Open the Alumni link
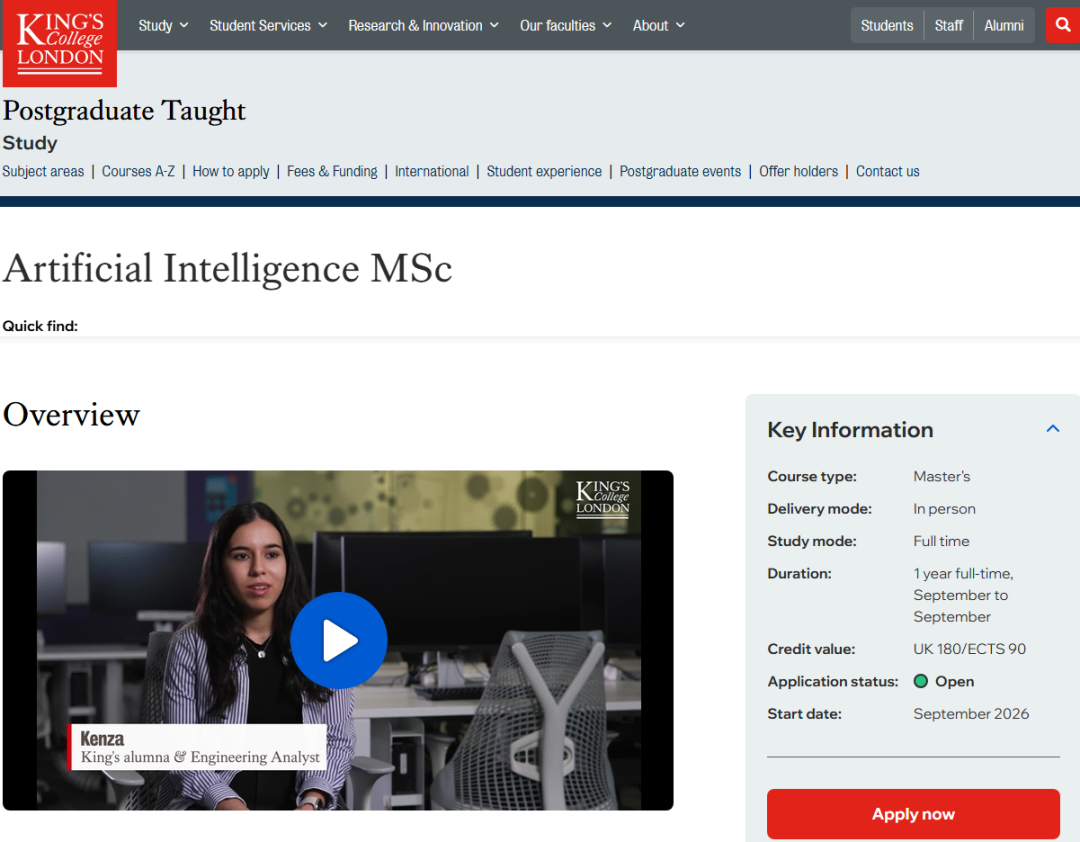1080x842 pixels. click(1004, 25)
